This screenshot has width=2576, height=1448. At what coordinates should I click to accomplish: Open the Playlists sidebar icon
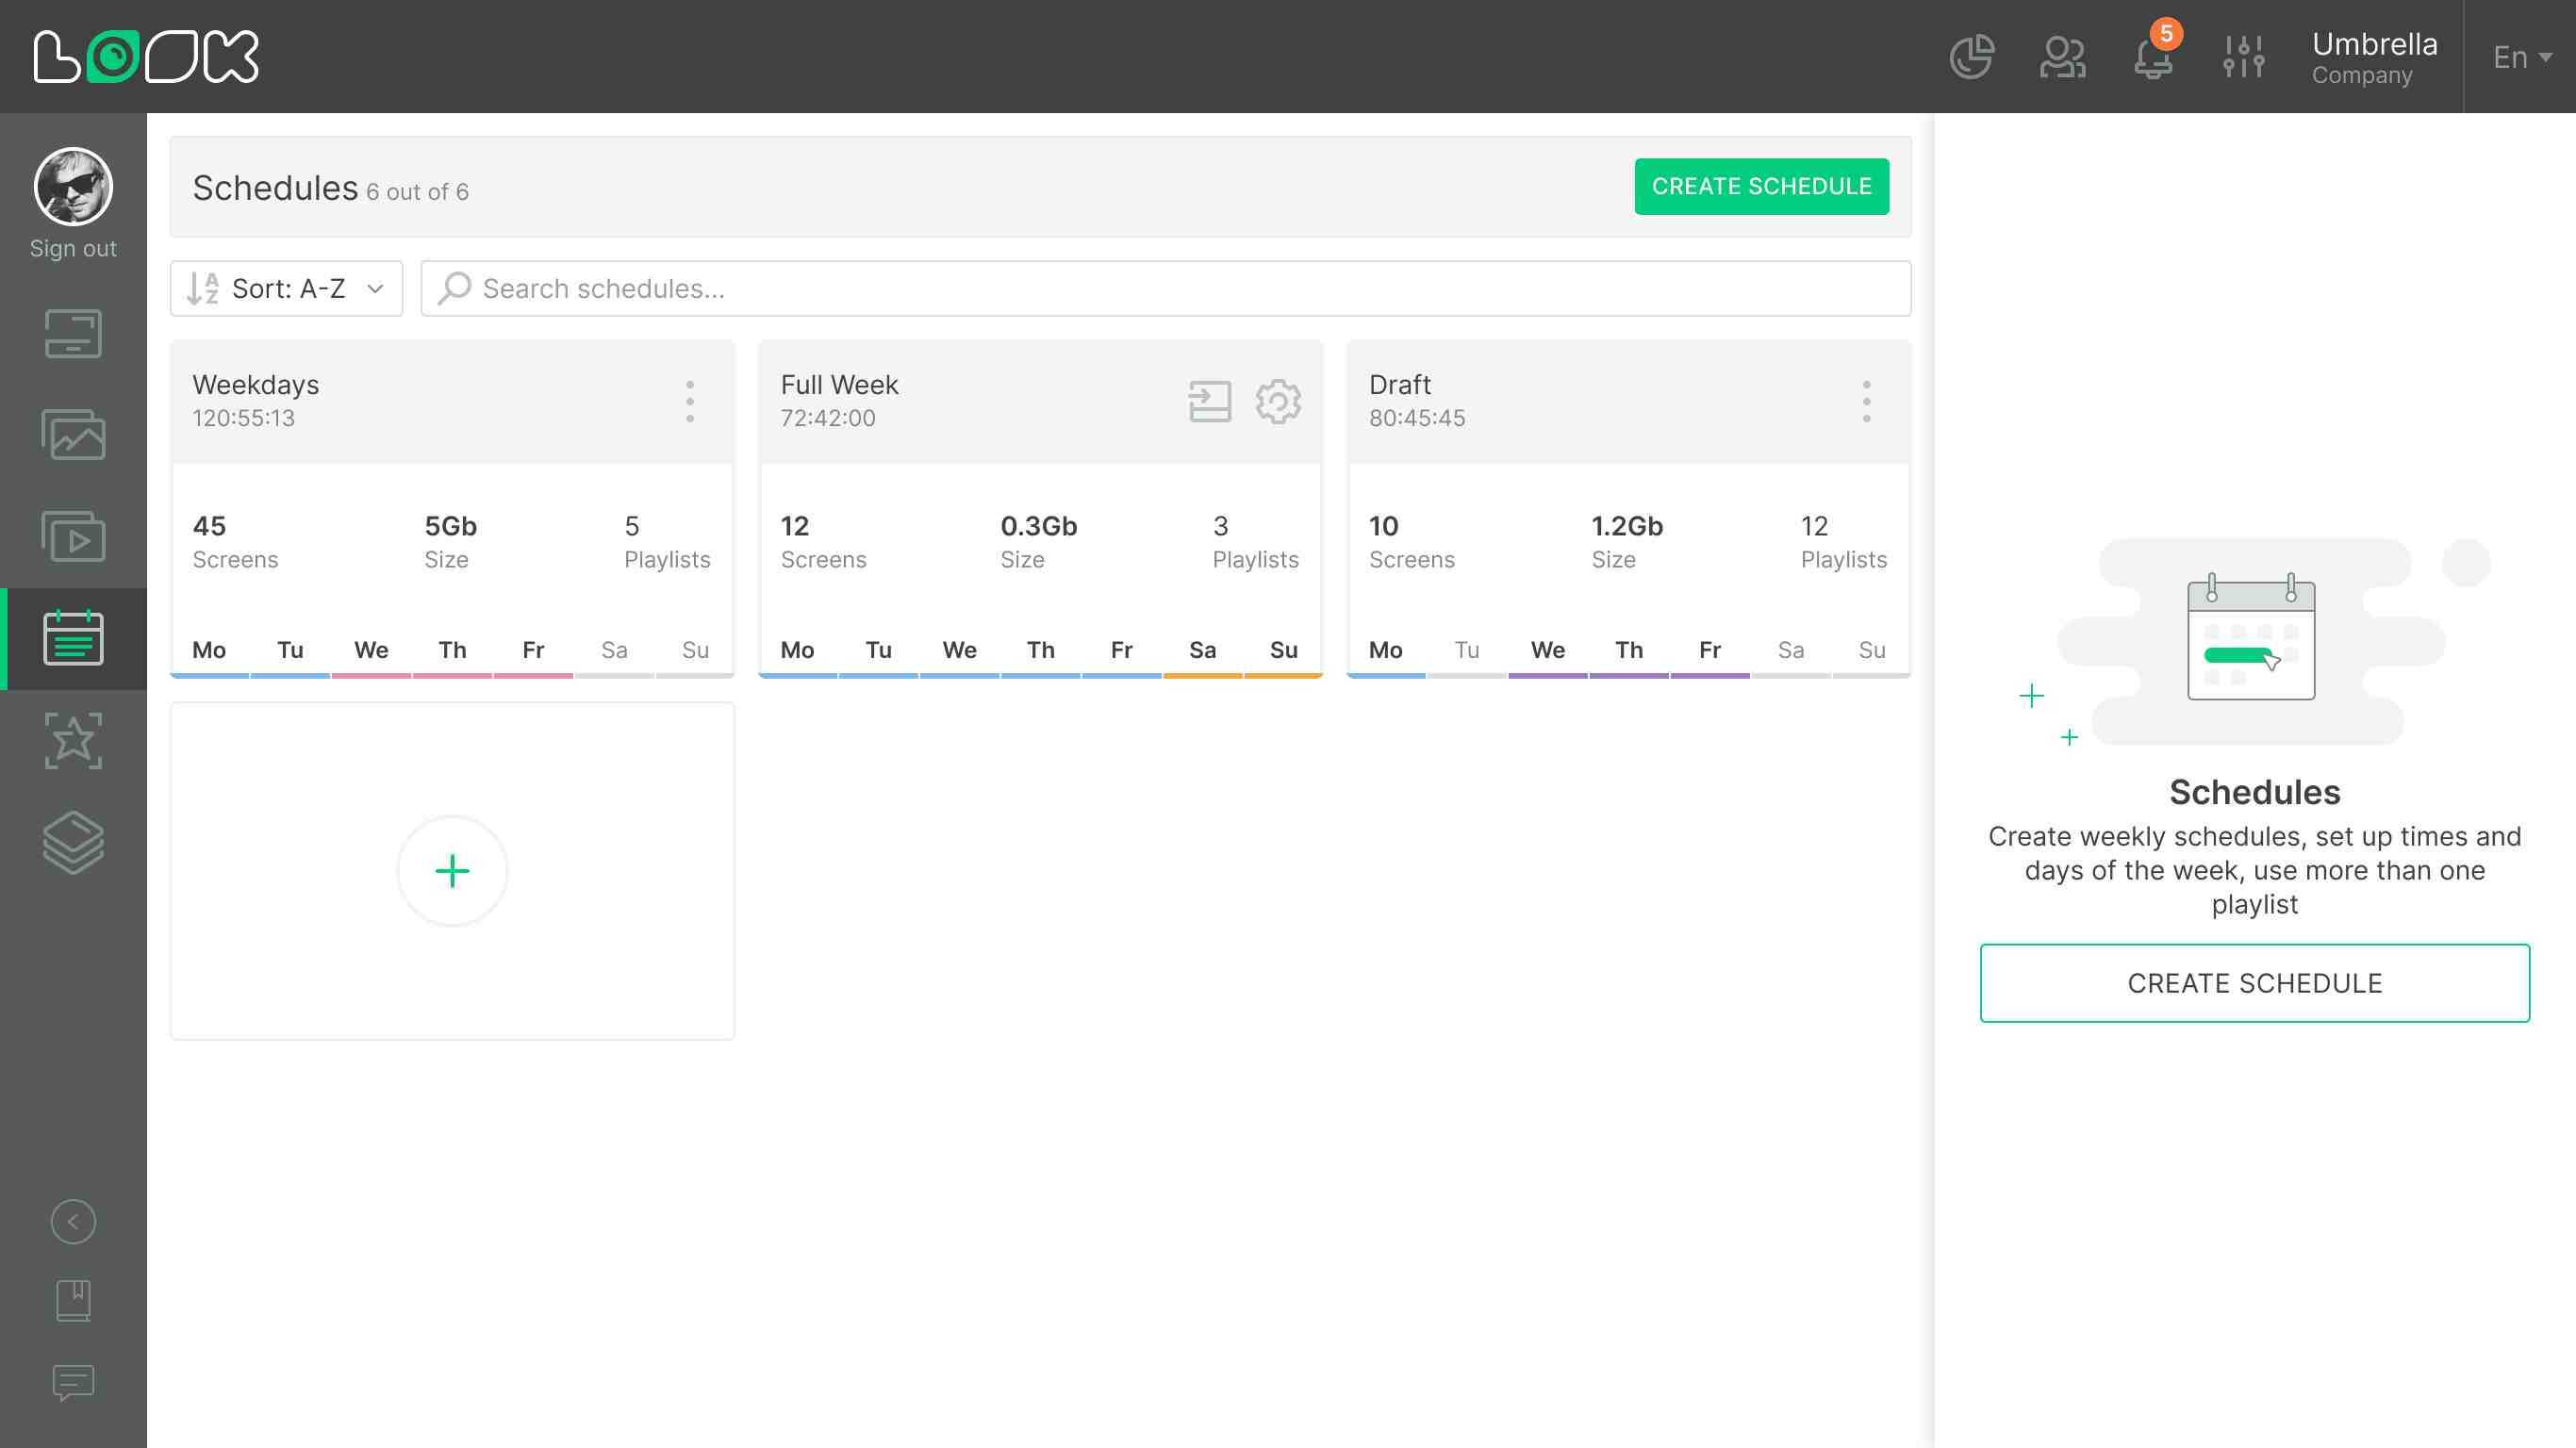point(73,537)
